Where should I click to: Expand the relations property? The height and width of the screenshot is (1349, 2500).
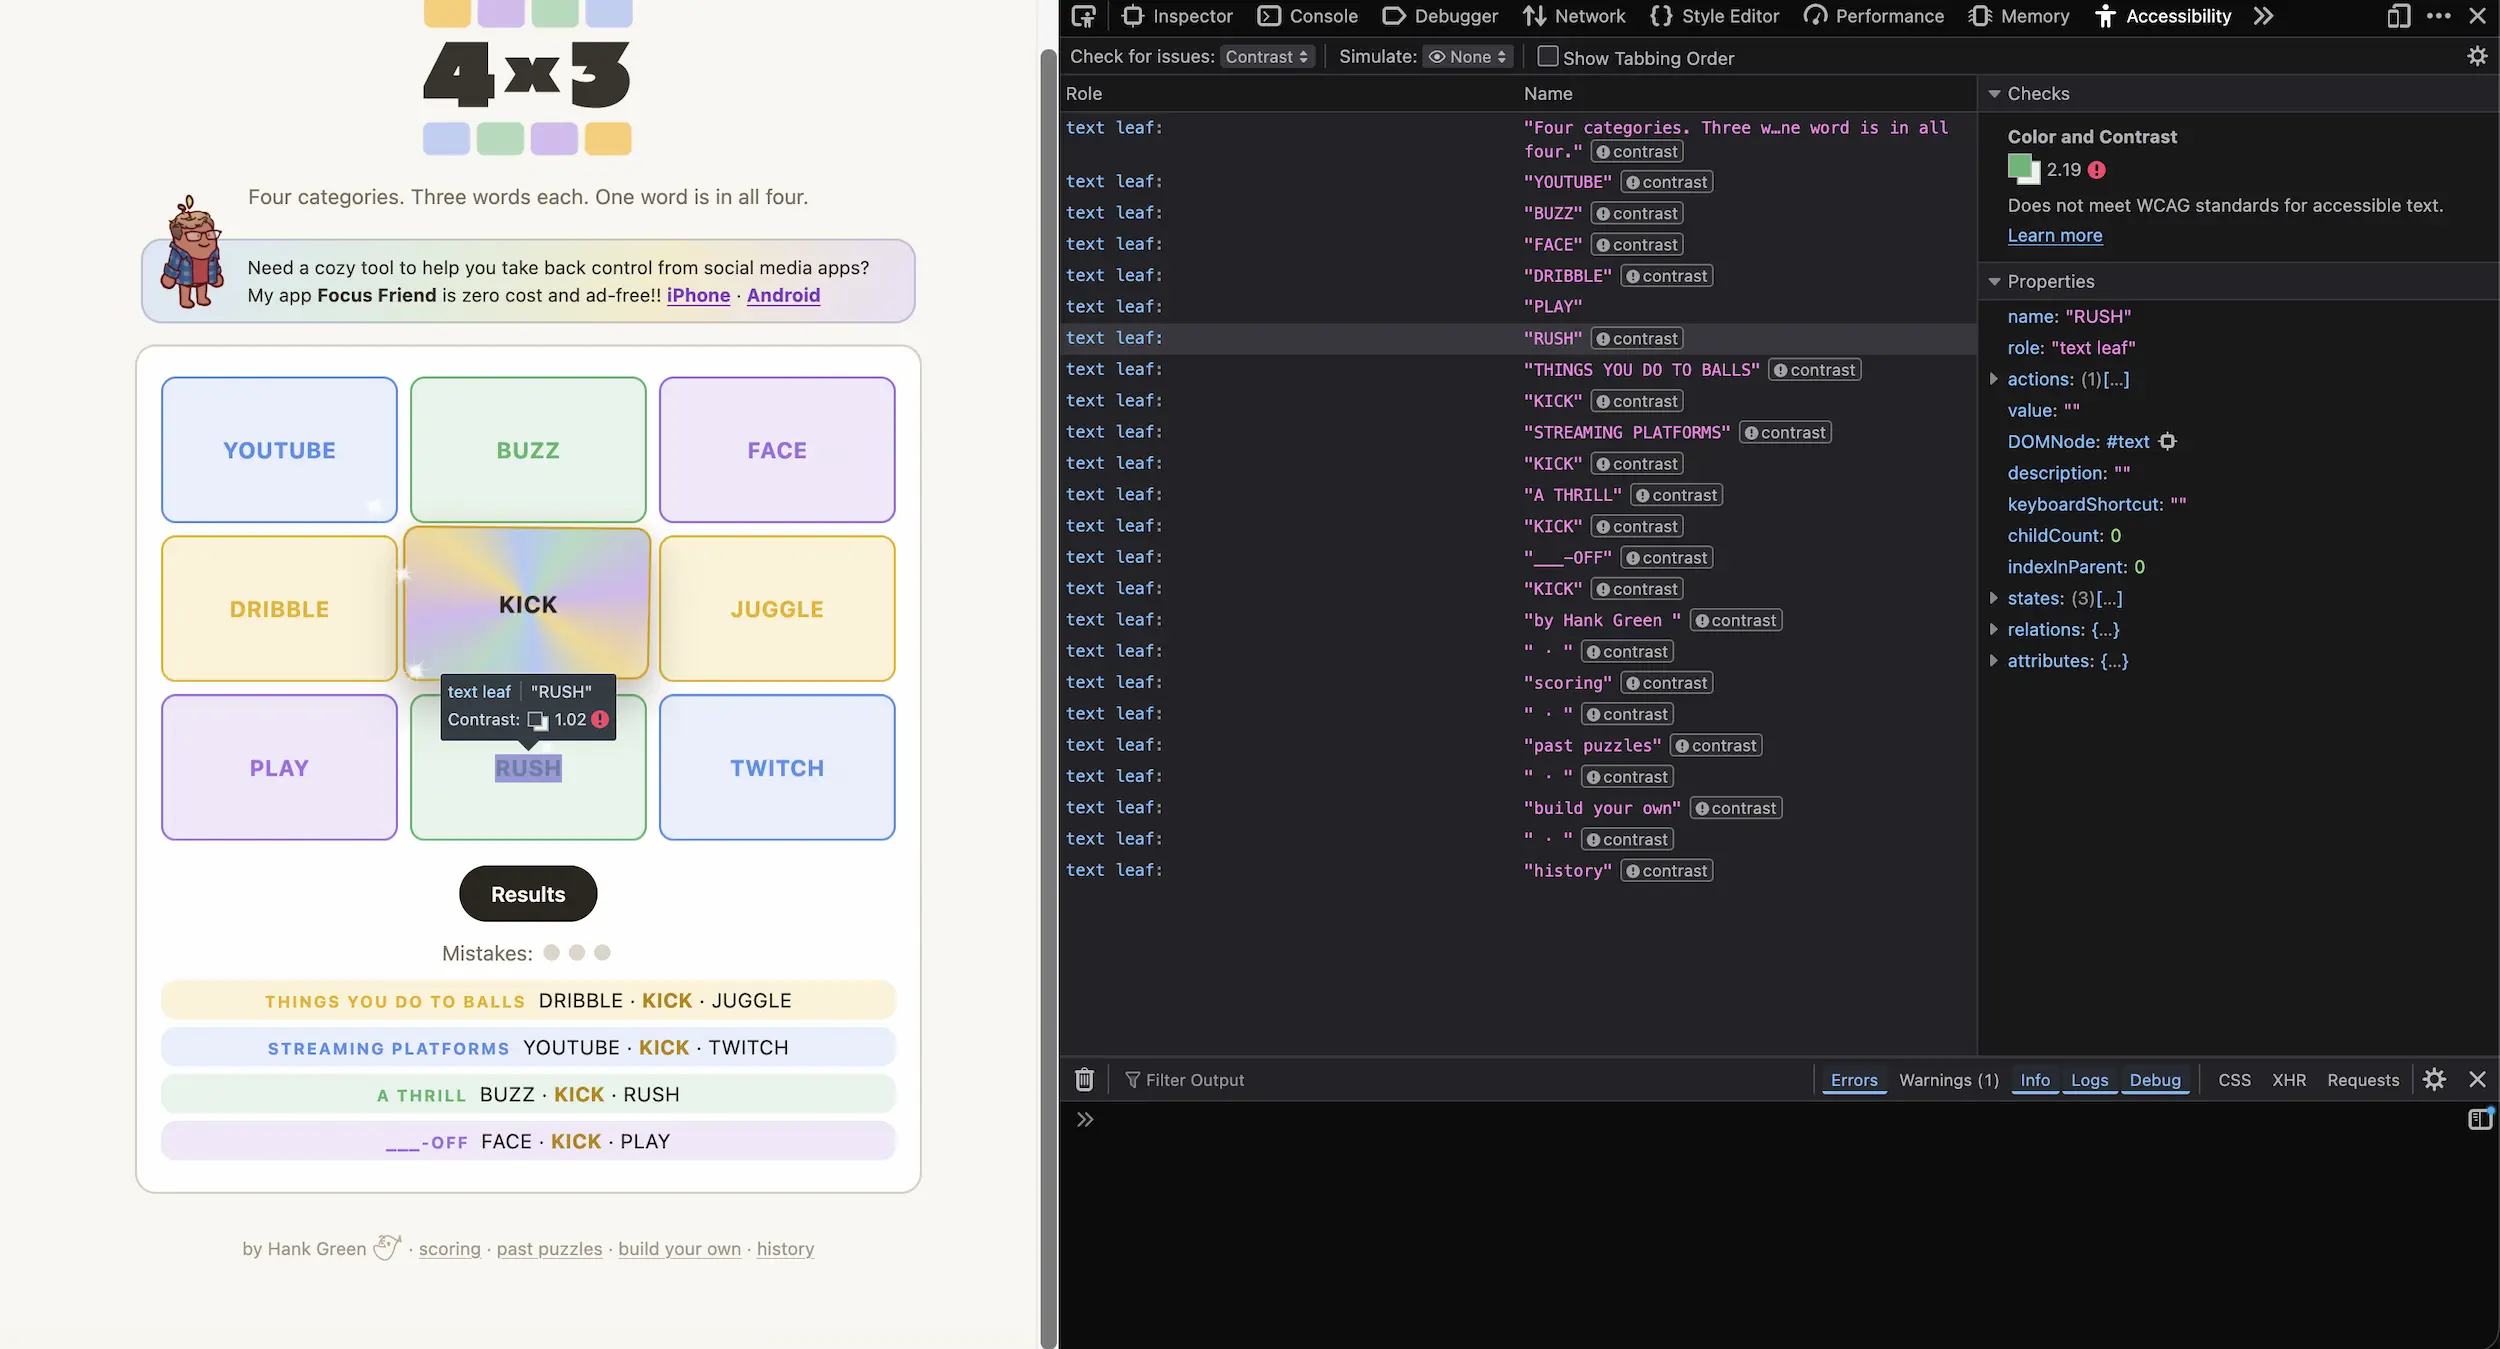pyautogui.click(x=1993, y=629)
